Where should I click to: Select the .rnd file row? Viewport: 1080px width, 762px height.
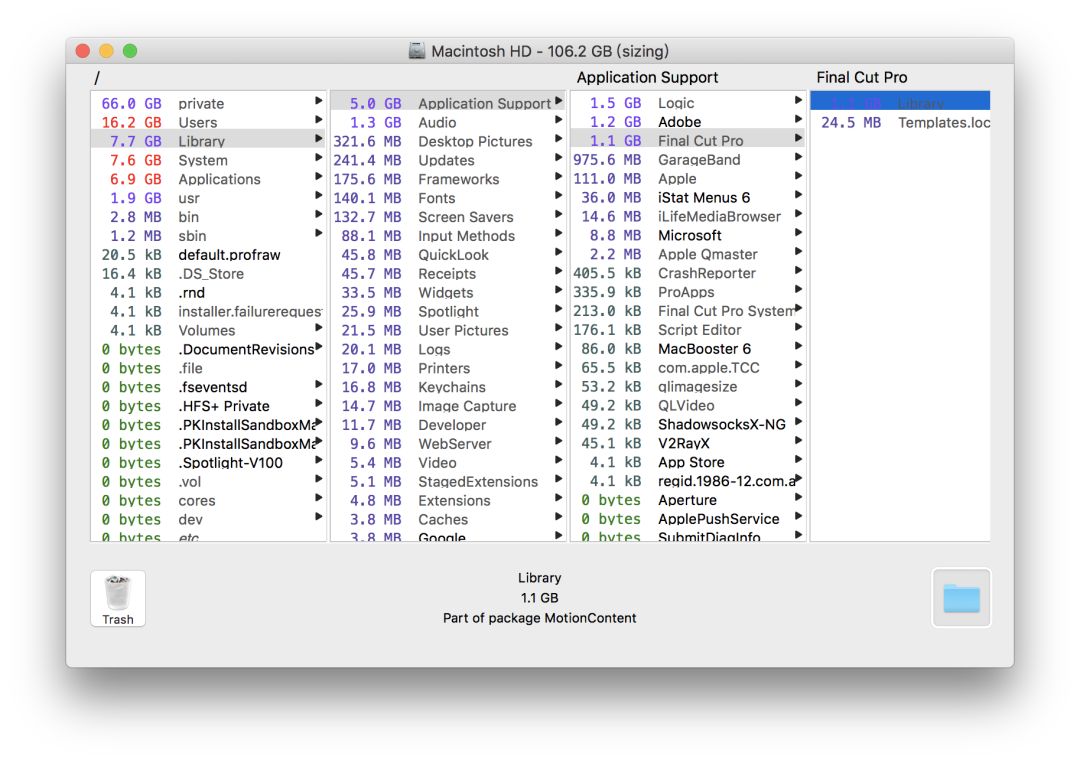click(x=209, y=293)
